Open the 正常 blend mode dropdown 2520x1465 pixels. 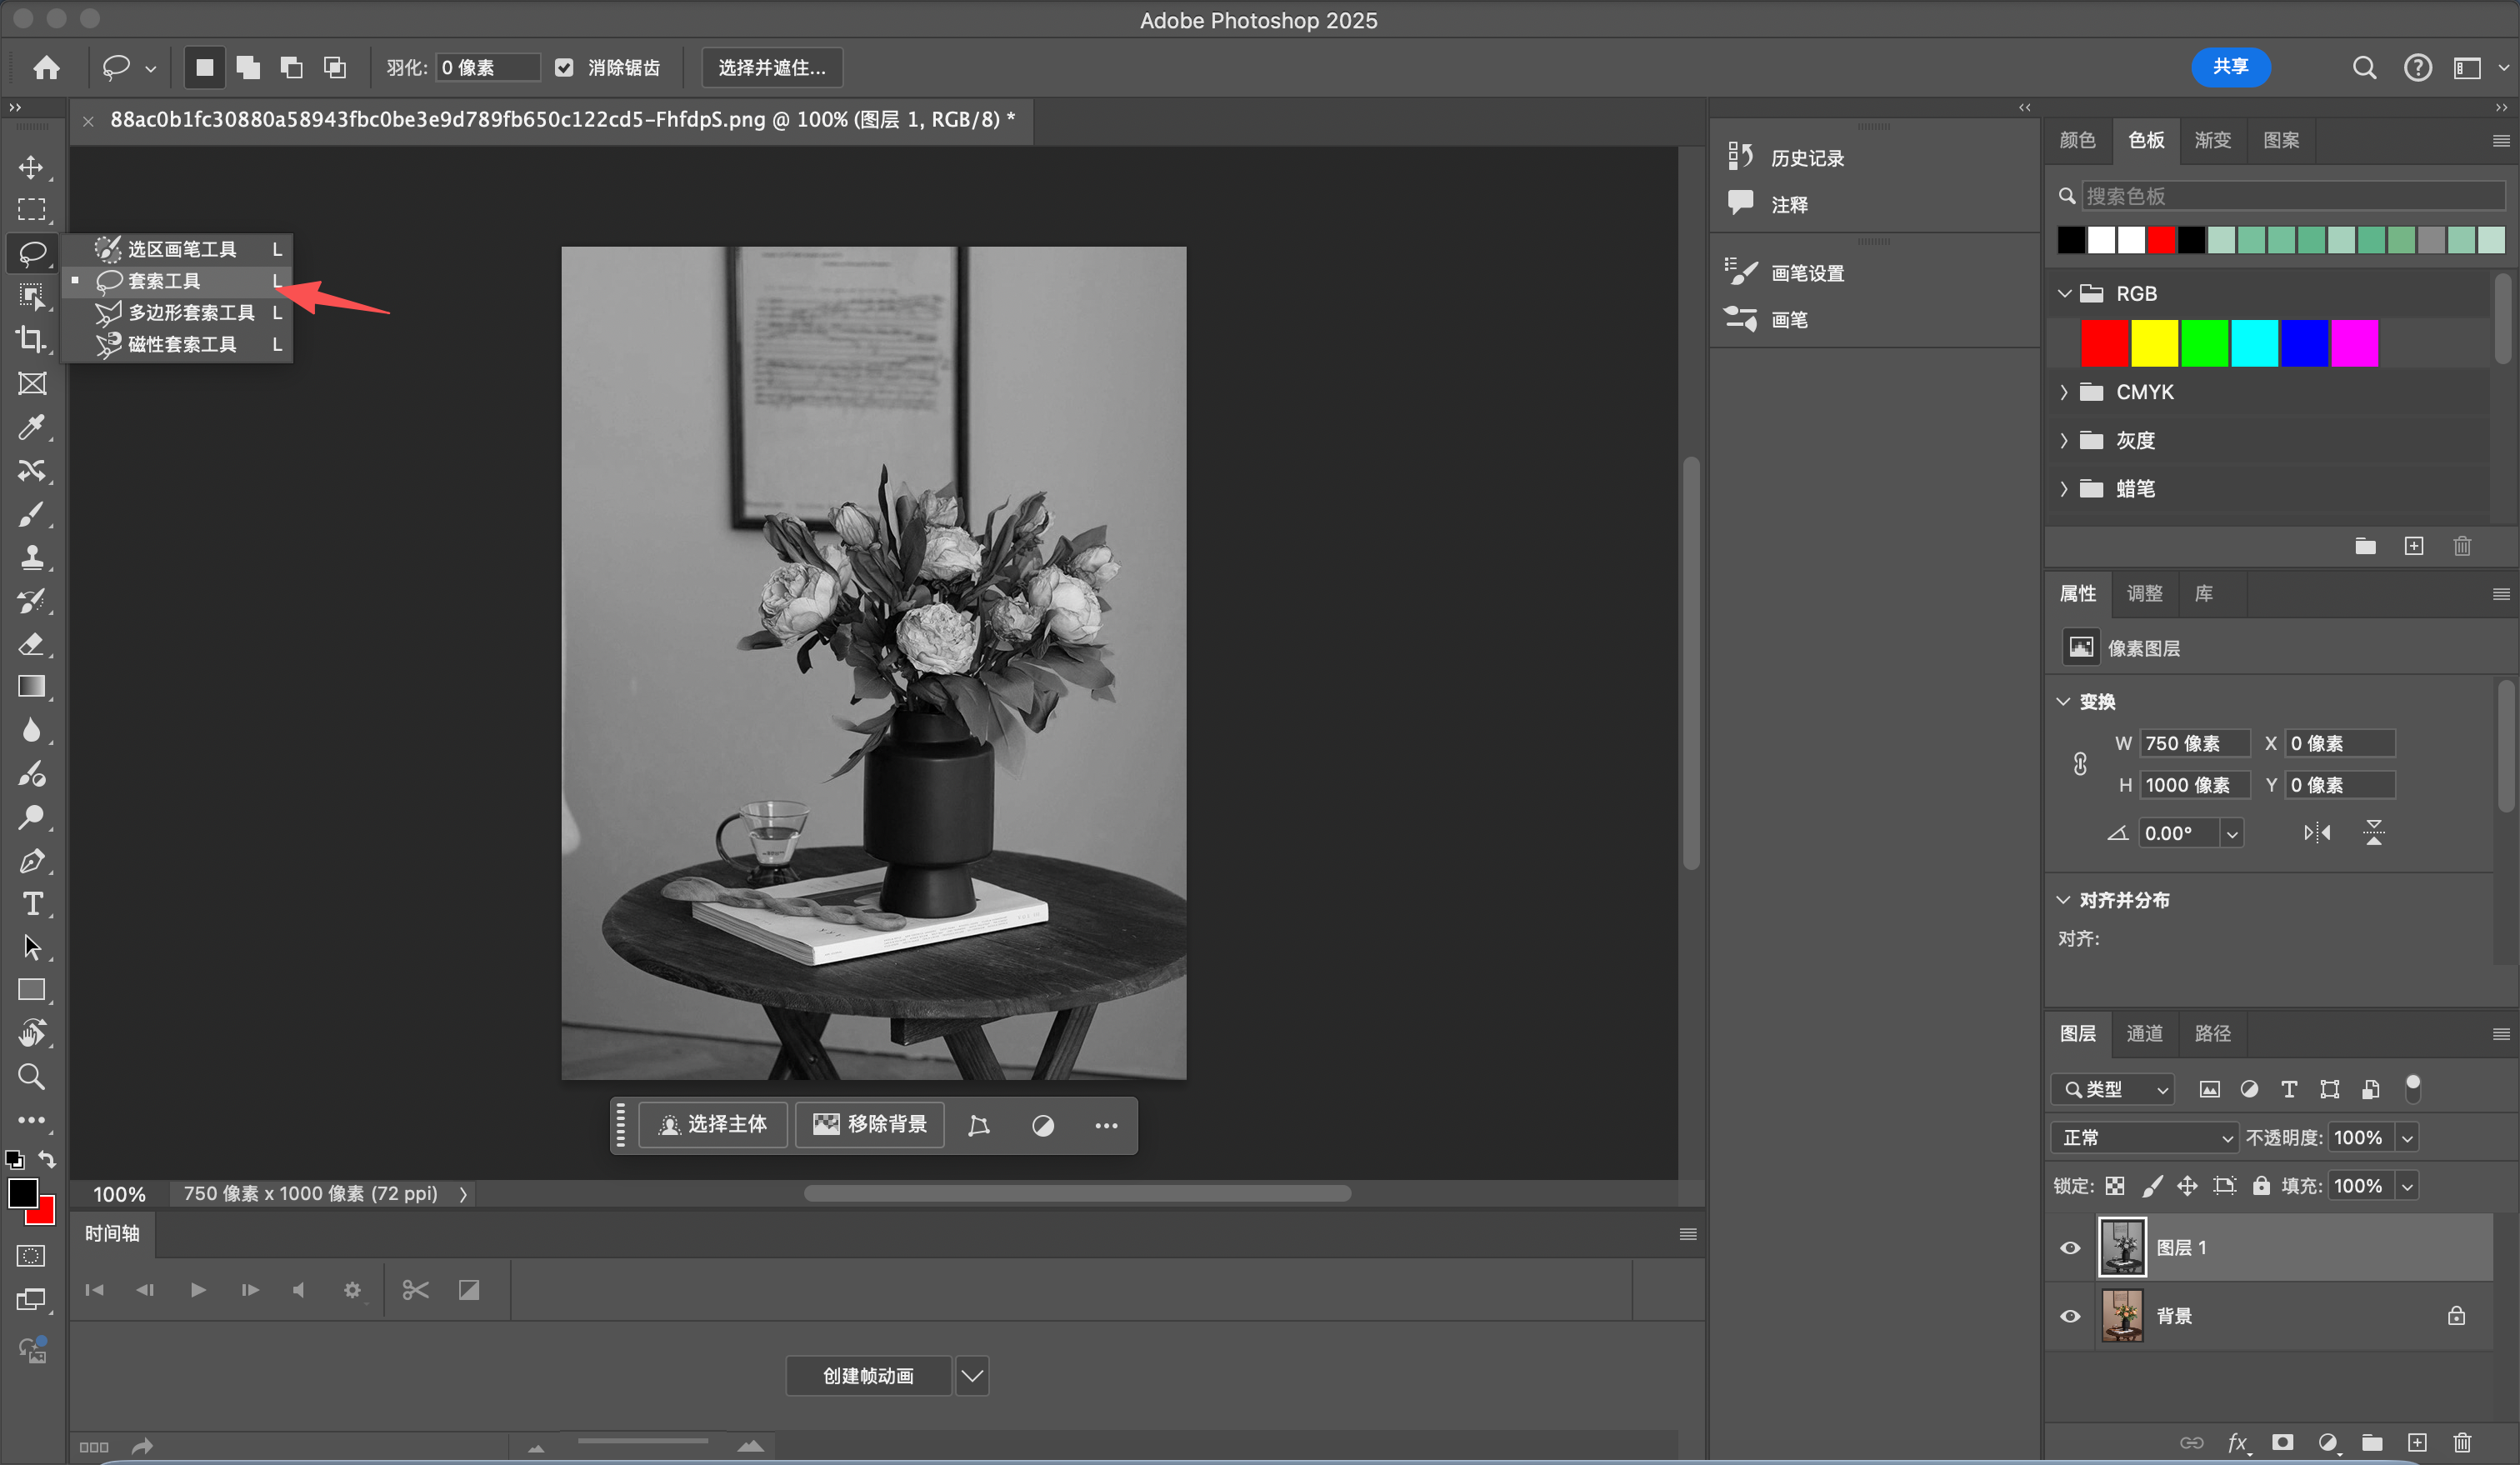(2144, 1138)
